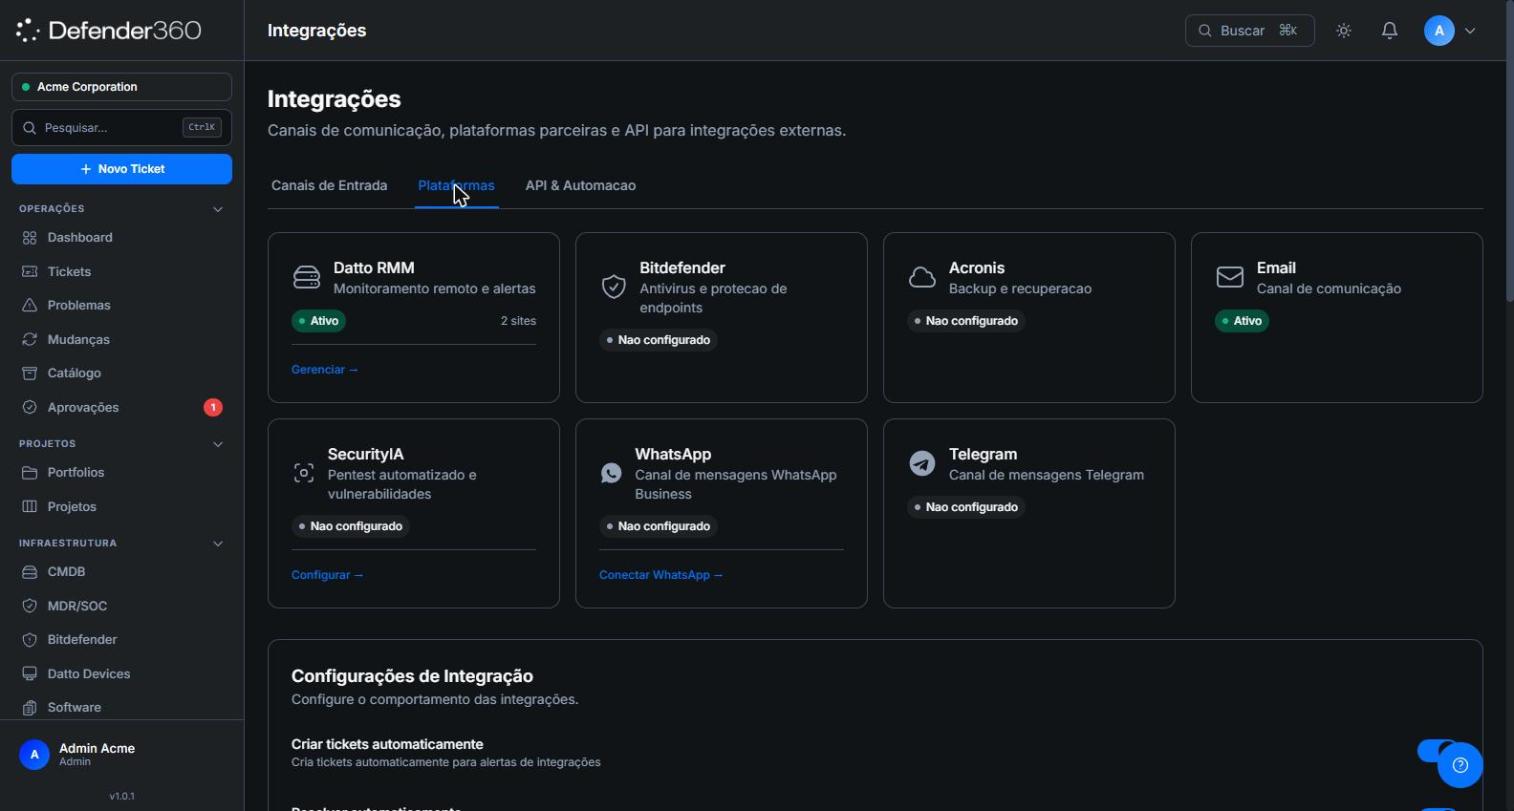Click the Software sidebar icon
Screen dimensions: 1514x811
pyautogui.click(x=30, y=707)
